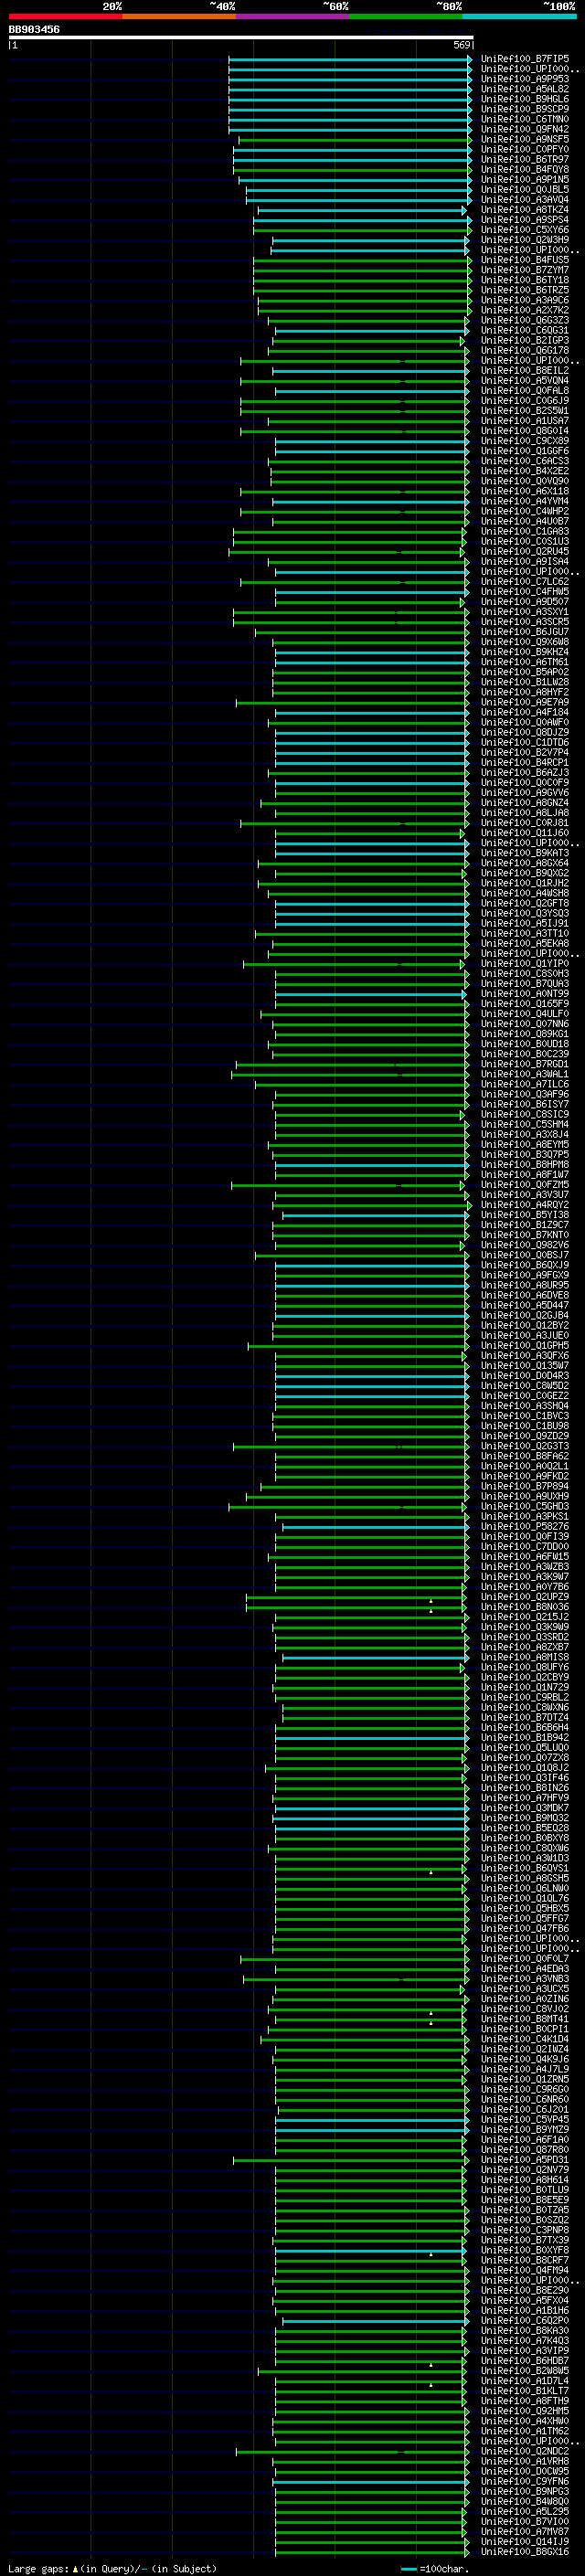Open hit UniRef100_B9HGL6
This screenshot has height=2576, width=585.
525,99
